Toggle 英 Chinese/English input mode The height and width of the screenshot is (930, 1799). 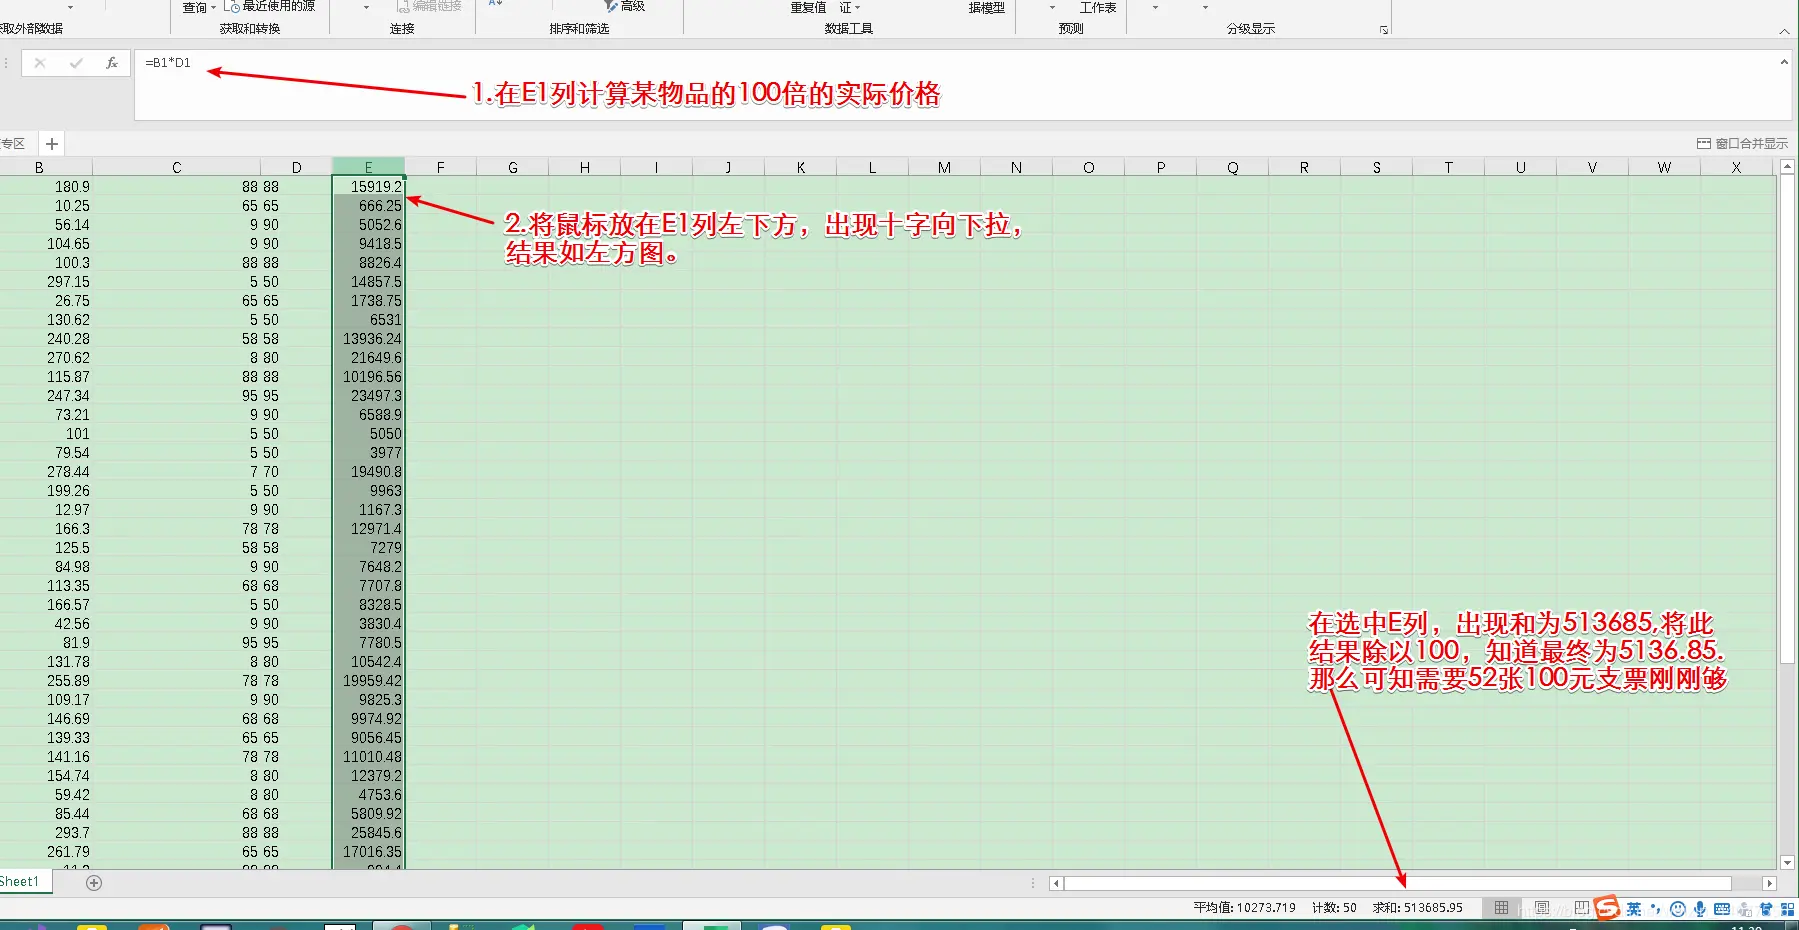coord(1634,907)
